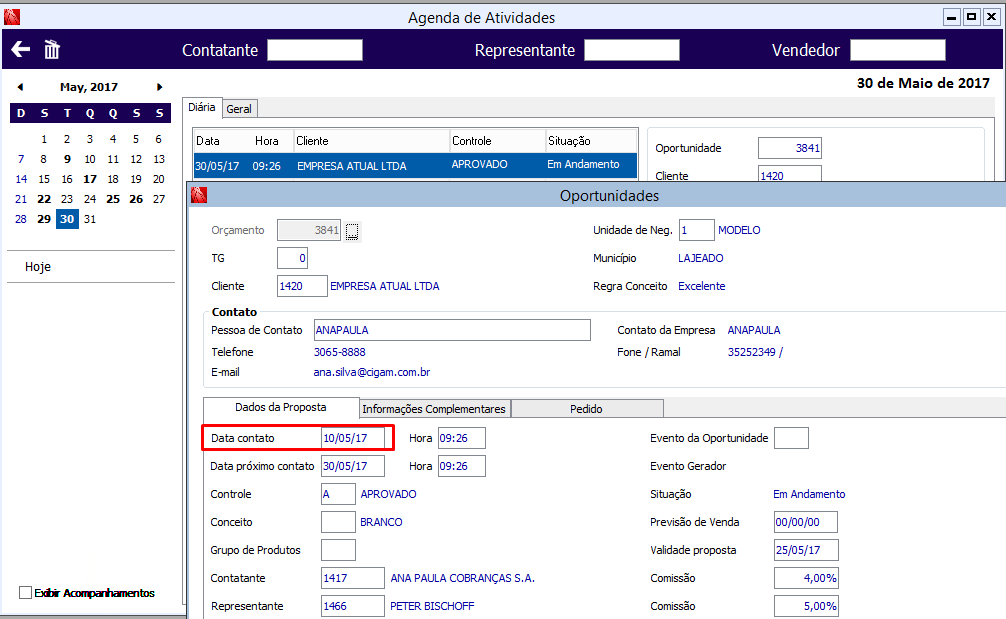Select day 29 in calendar
1006x619 pixels.
[x=44, y=219]
